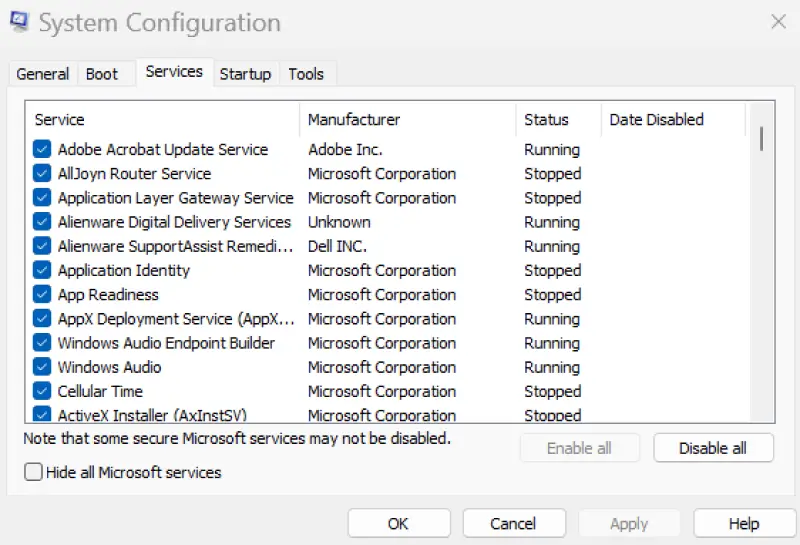Select the AllJoyn Router Service name
The image size is (800, 545).
tap(134, 174)
